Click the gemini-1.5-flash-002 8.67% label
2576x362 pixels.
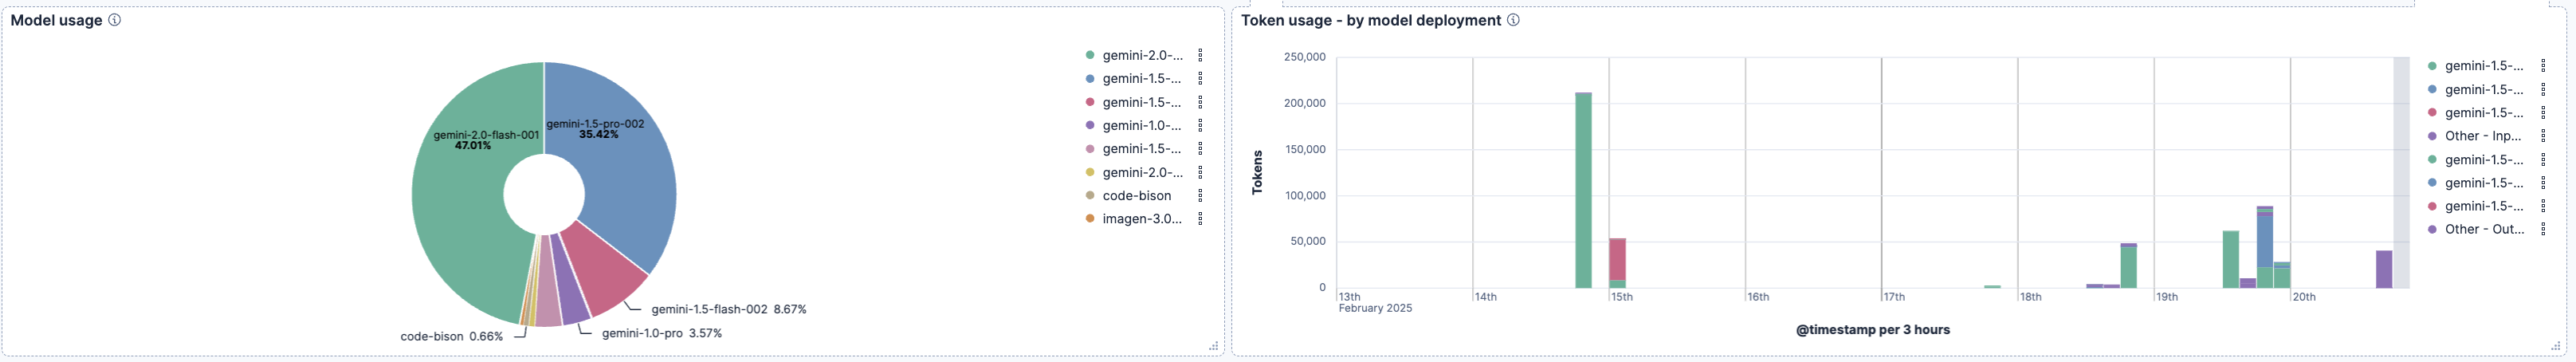click(x=729, y=310)
